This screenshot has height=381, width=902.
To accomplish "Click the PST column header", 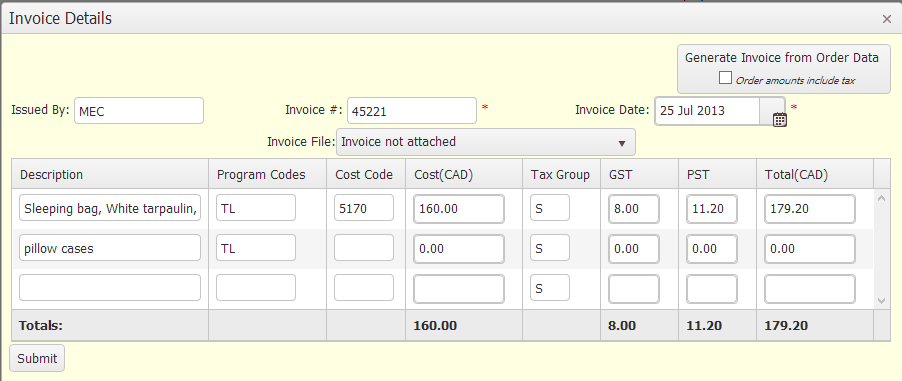I will pyautogui.click(x=717, y=174).
